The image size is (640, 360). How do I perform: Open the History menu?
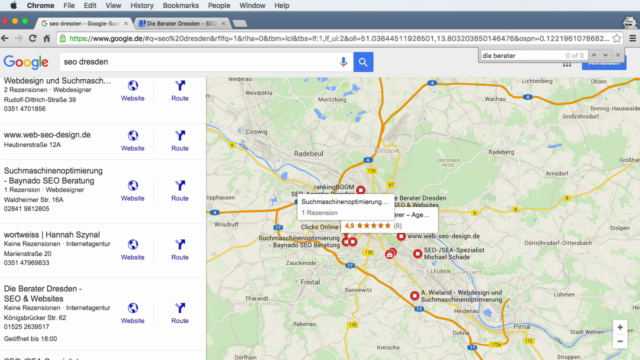click(x=142, y=5)
